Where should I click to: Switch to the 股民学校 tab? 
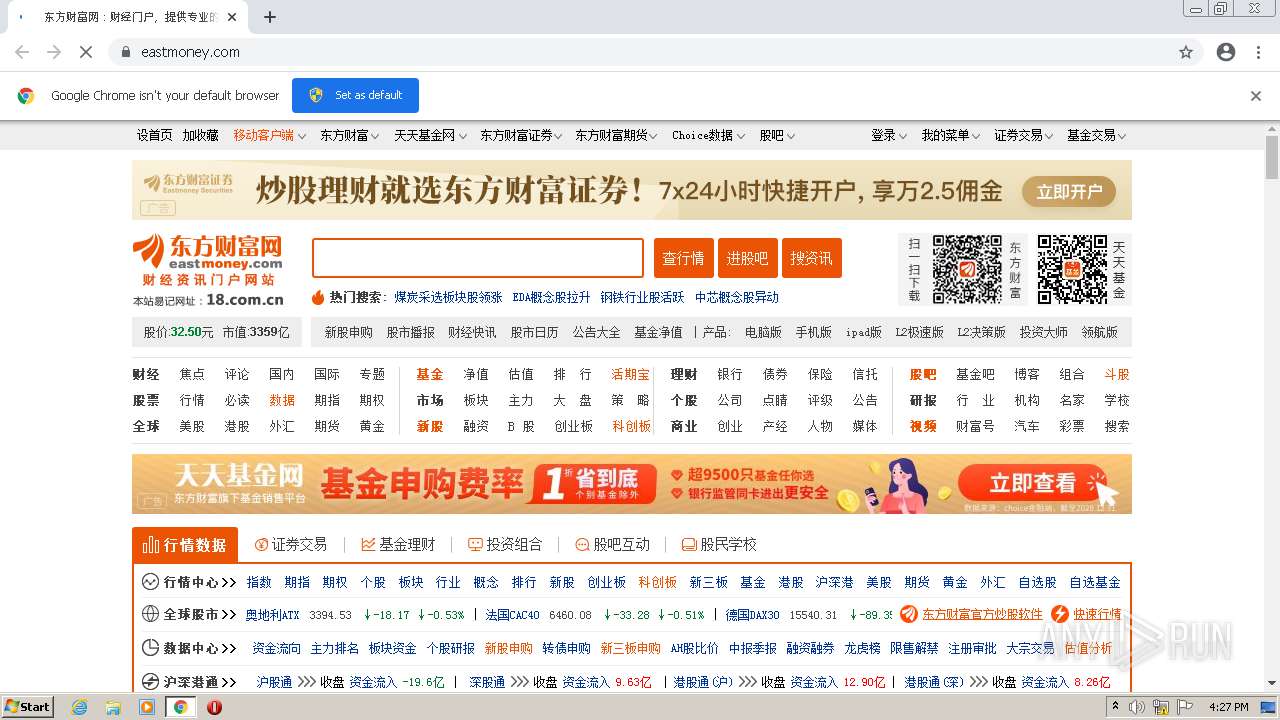(719, 545)
